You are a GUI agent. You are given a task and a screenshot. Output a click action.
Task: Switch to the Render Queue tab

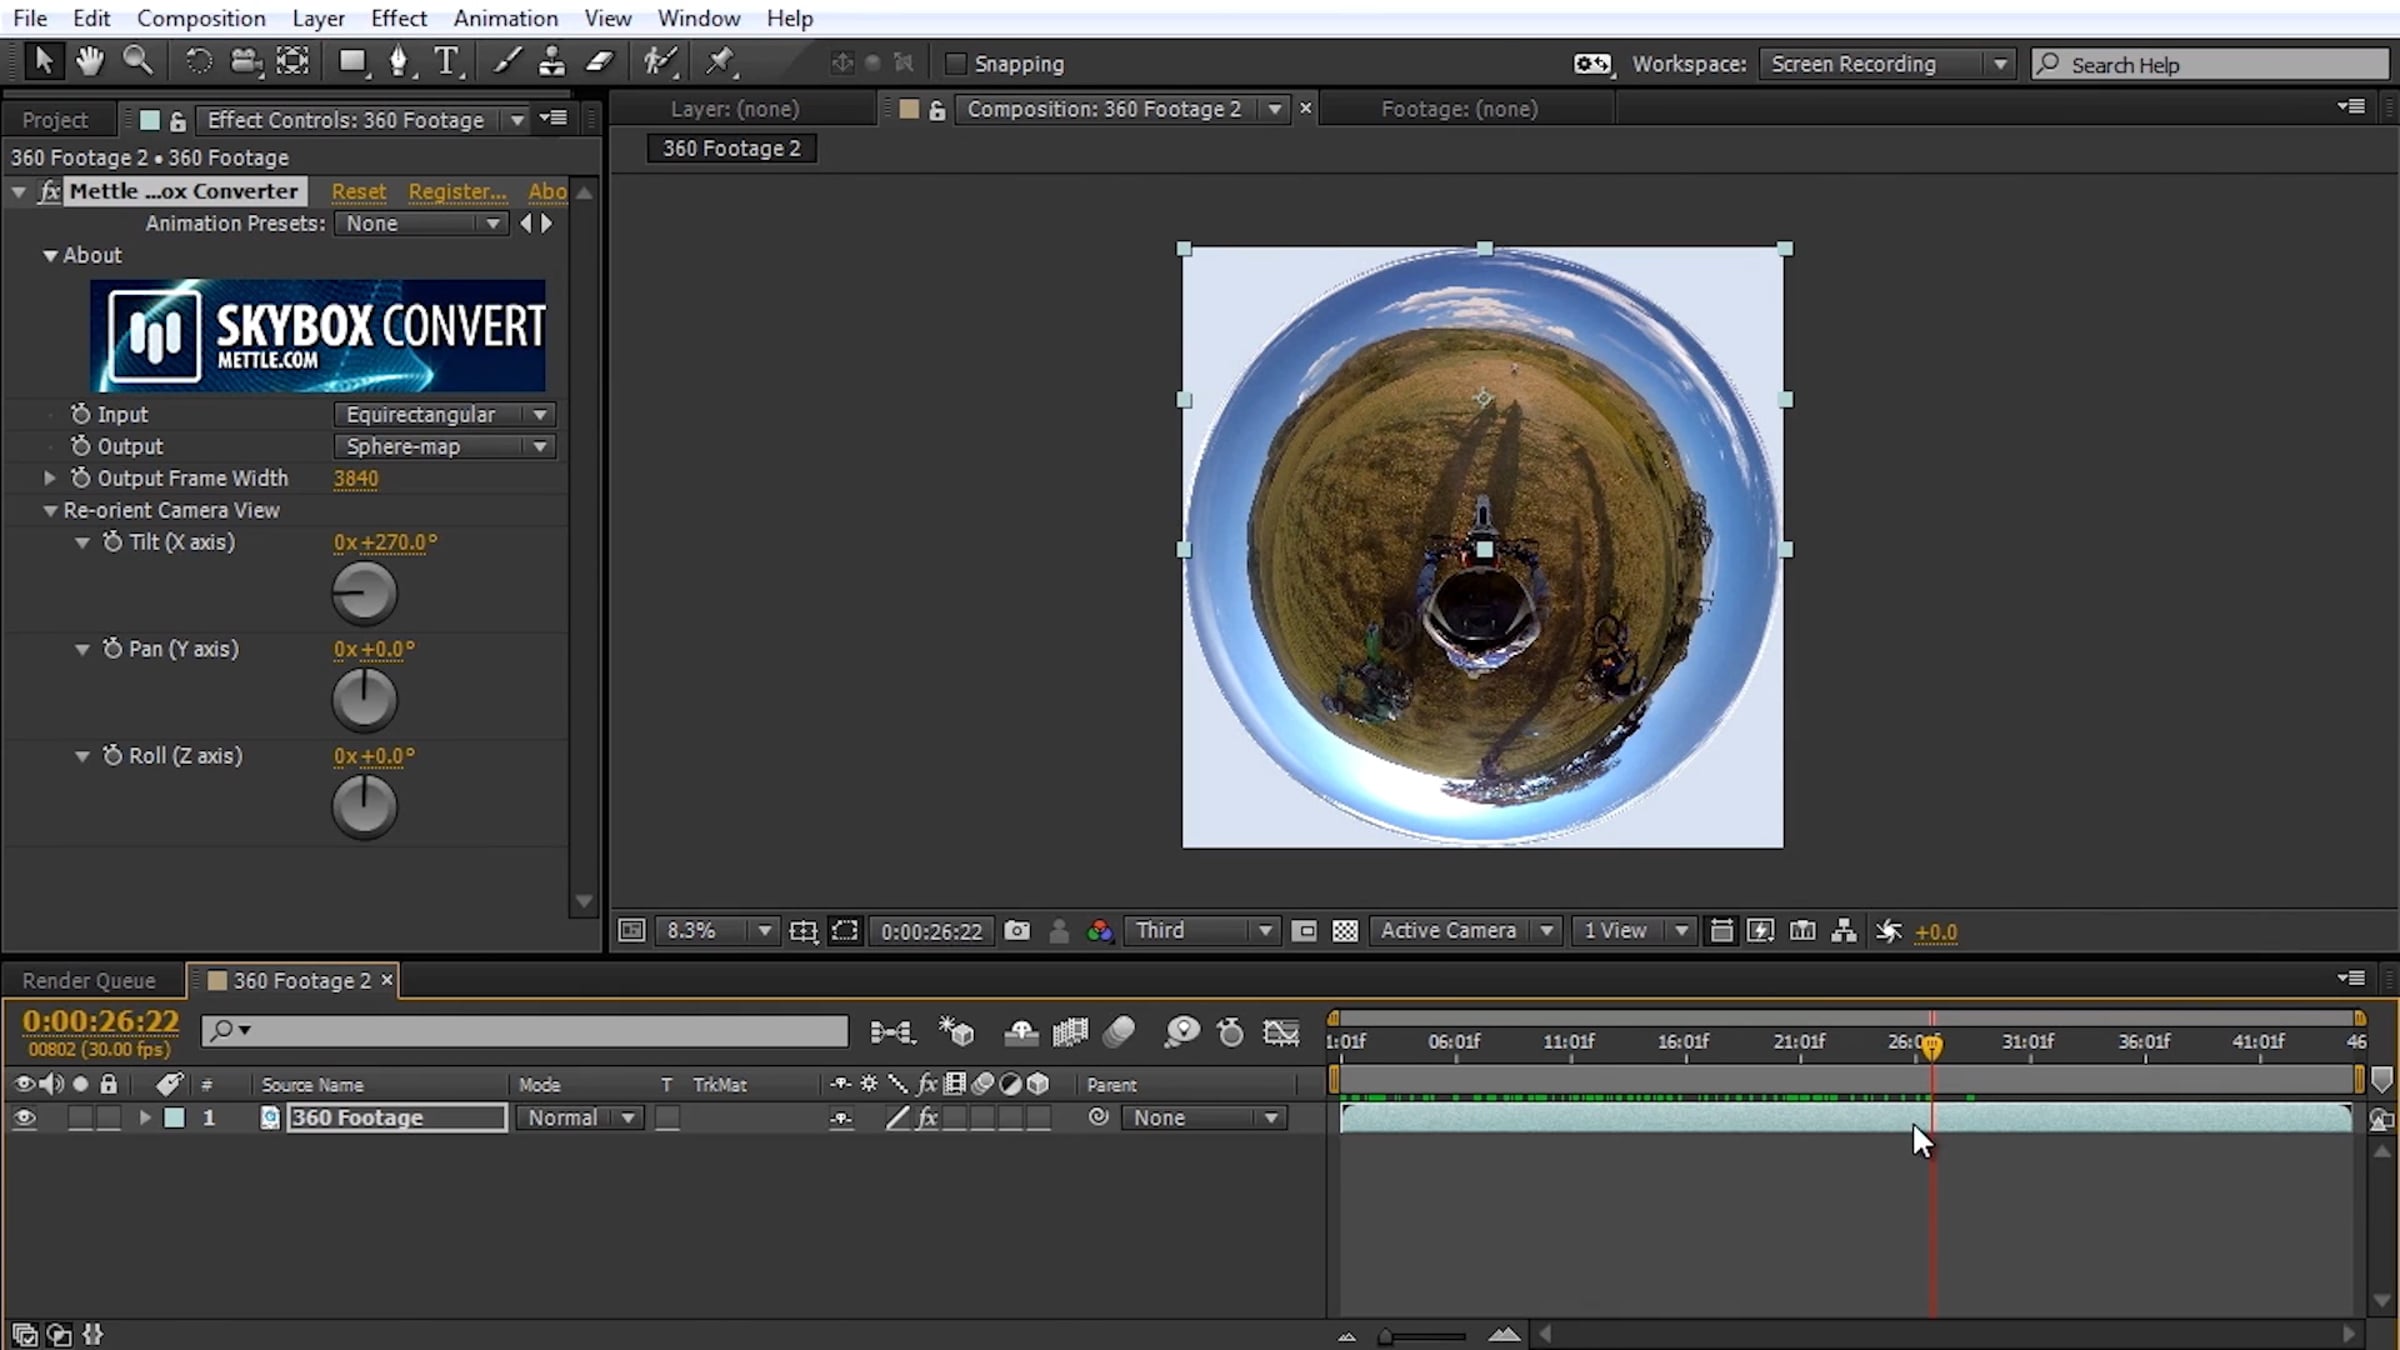(x=89, y=981)
